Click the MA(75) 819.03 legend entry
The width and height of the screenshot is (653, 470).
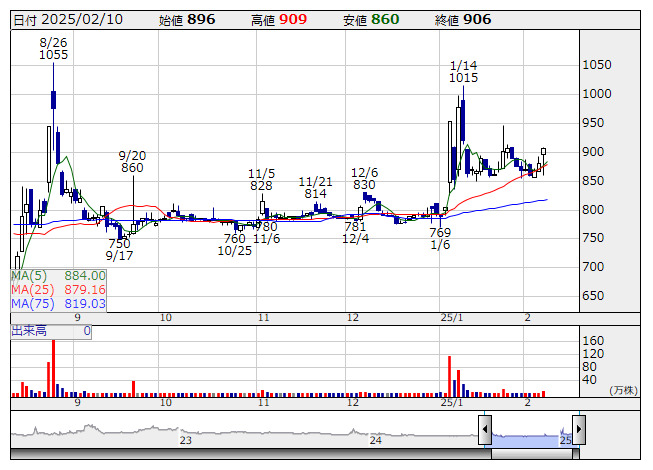(x=58, y=303)
